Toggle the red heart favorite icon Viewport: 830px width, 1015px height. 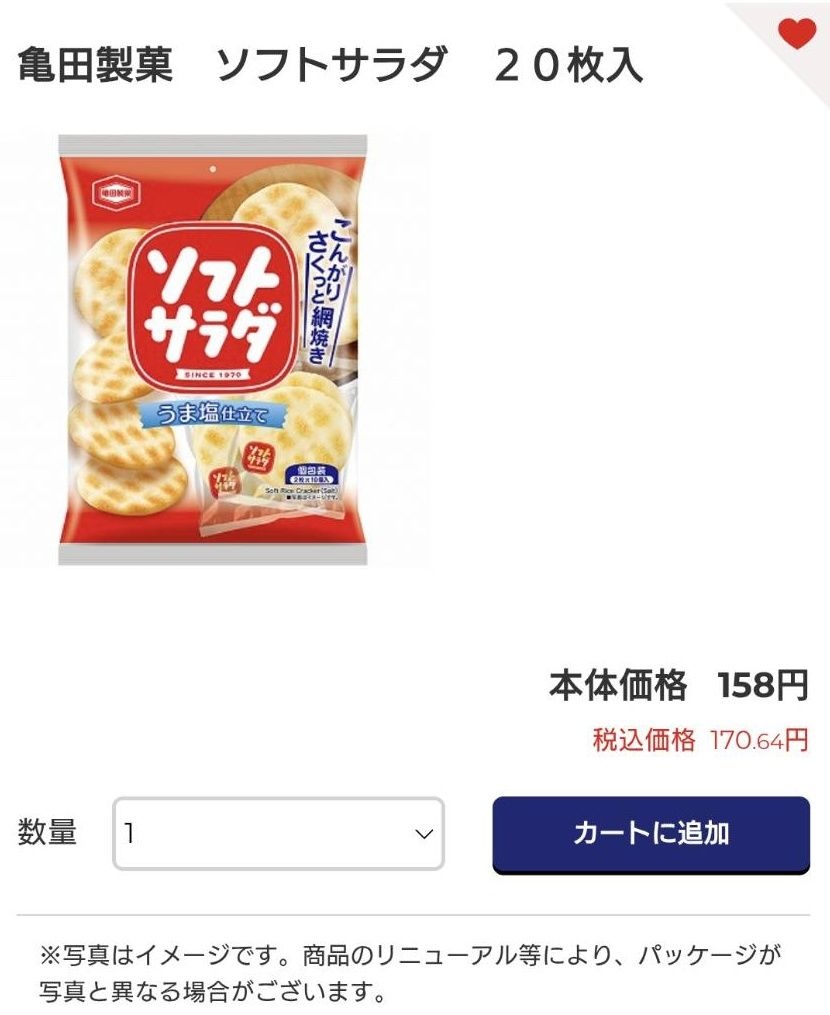pos(797,34)
